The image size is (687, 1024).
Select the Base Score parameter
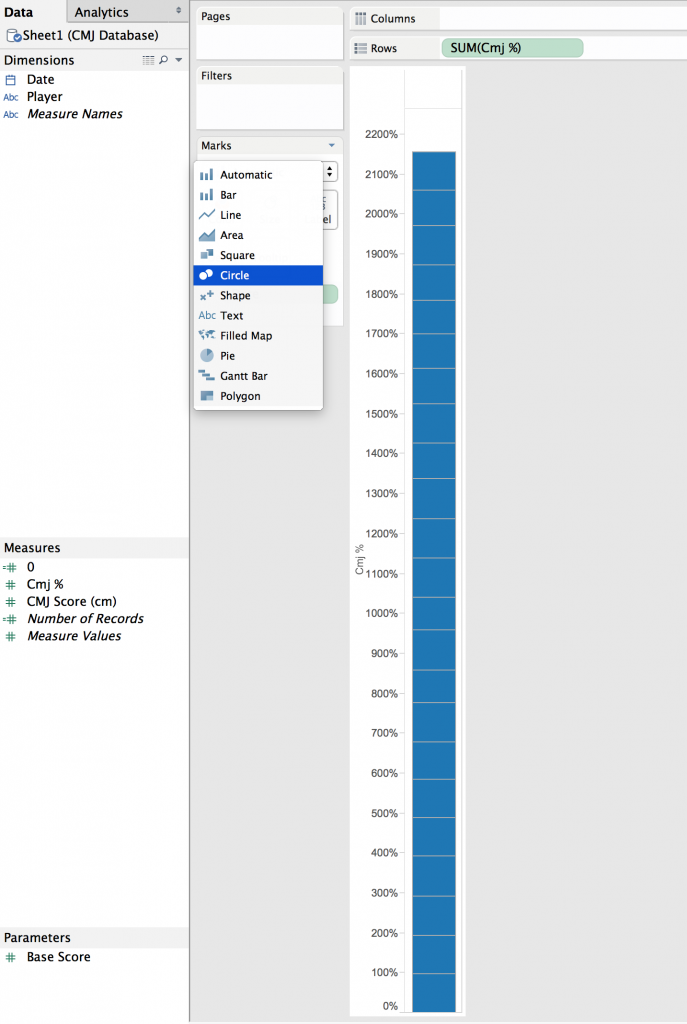pos(58,957)
